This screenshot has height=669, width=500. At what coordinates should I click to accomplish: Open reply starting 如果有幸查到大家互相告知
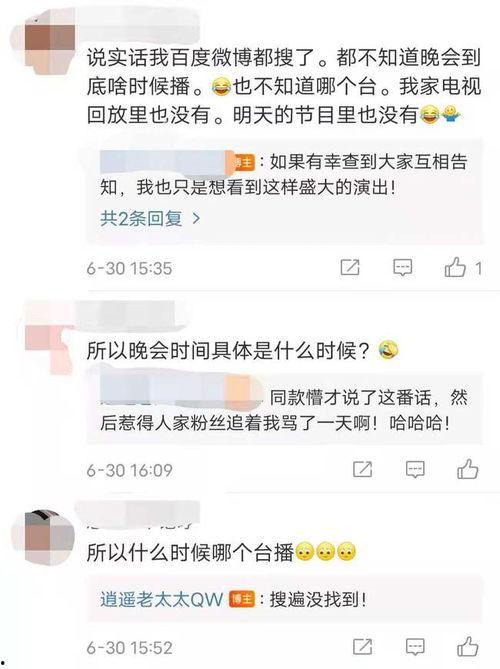tap(285, 174)
